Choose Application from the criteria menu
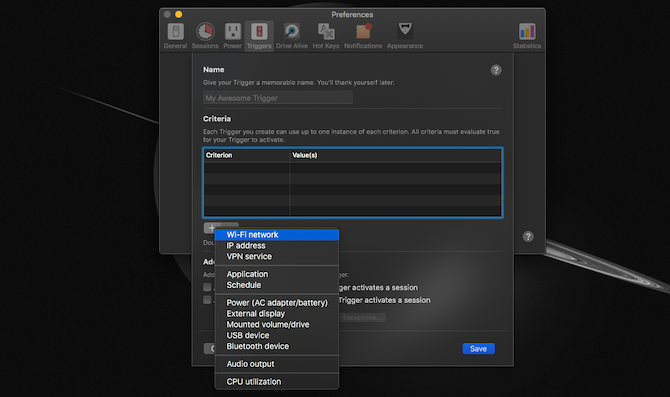The width and height of the screenshot is (670, 397). point(277,274)
